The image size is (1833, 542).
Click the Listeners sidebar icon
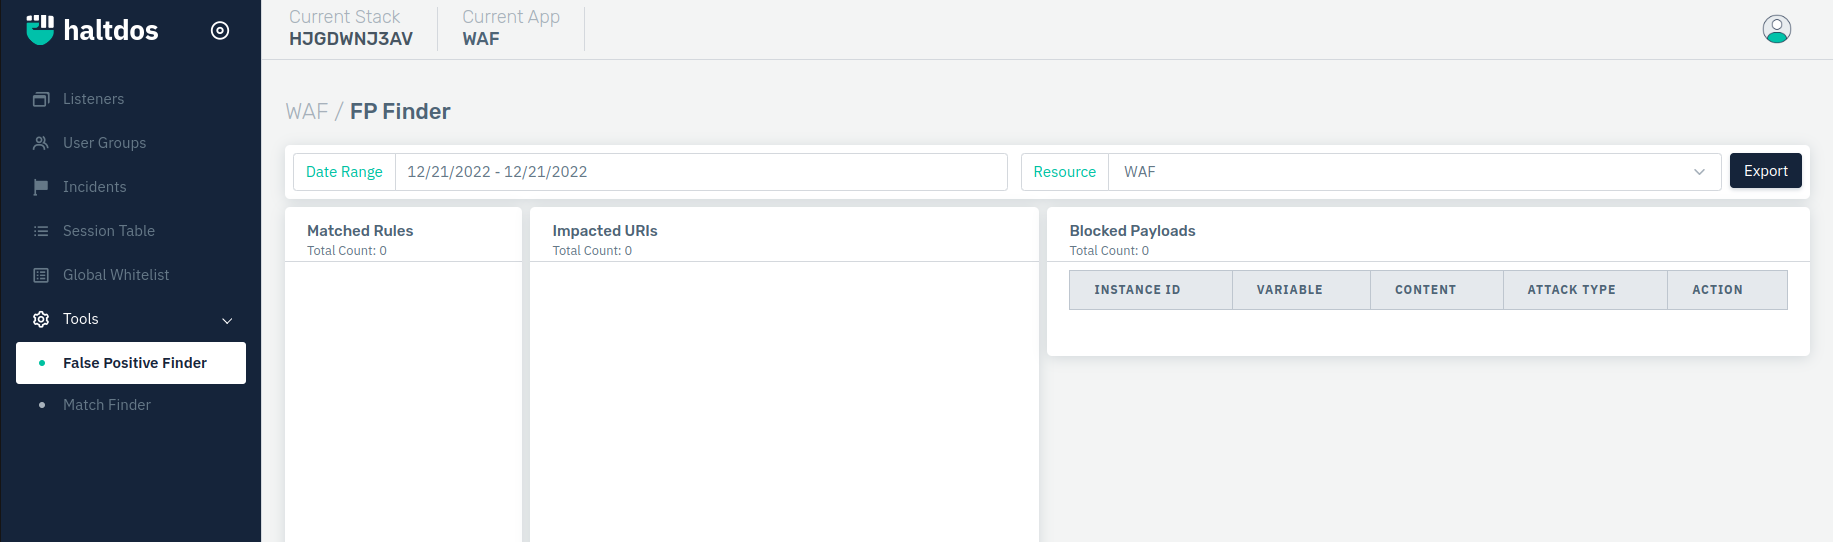41,99
